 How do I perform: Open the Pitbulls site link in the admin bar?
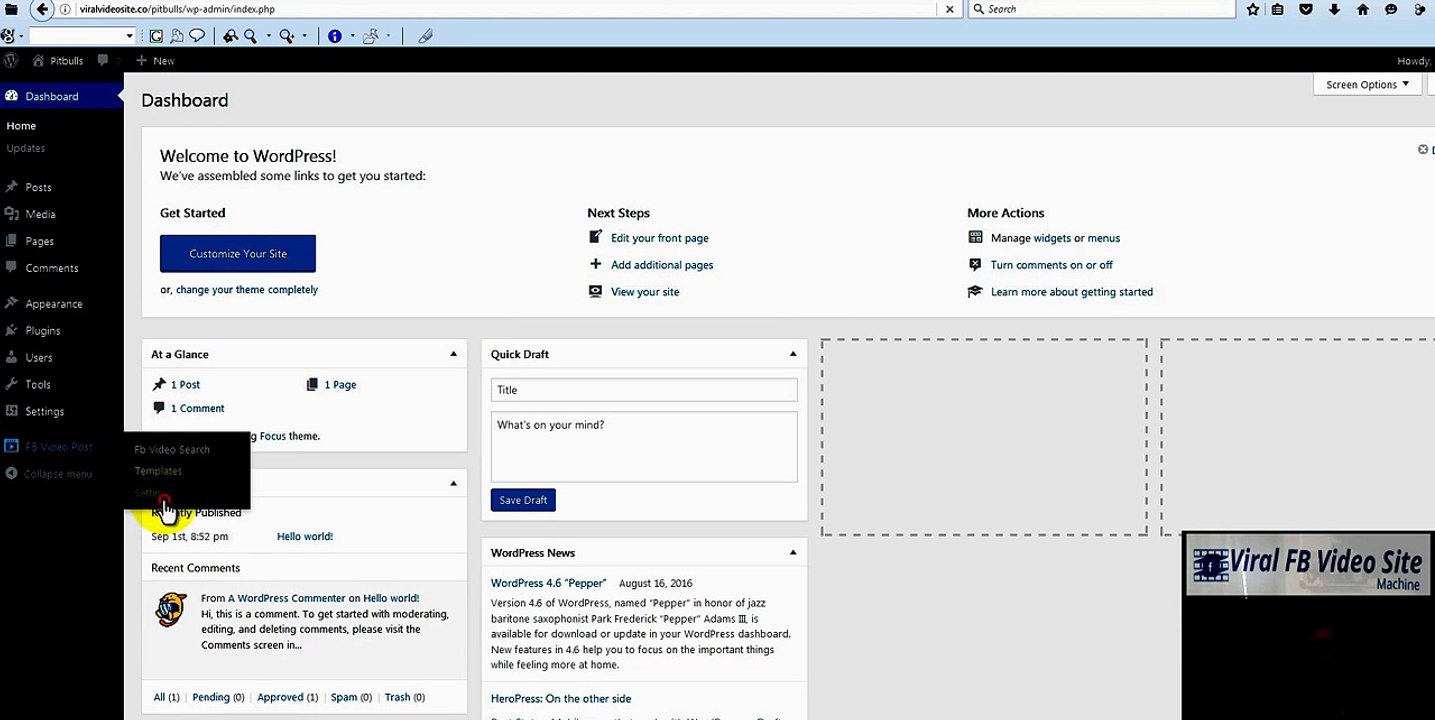click(x=58, y=60)
